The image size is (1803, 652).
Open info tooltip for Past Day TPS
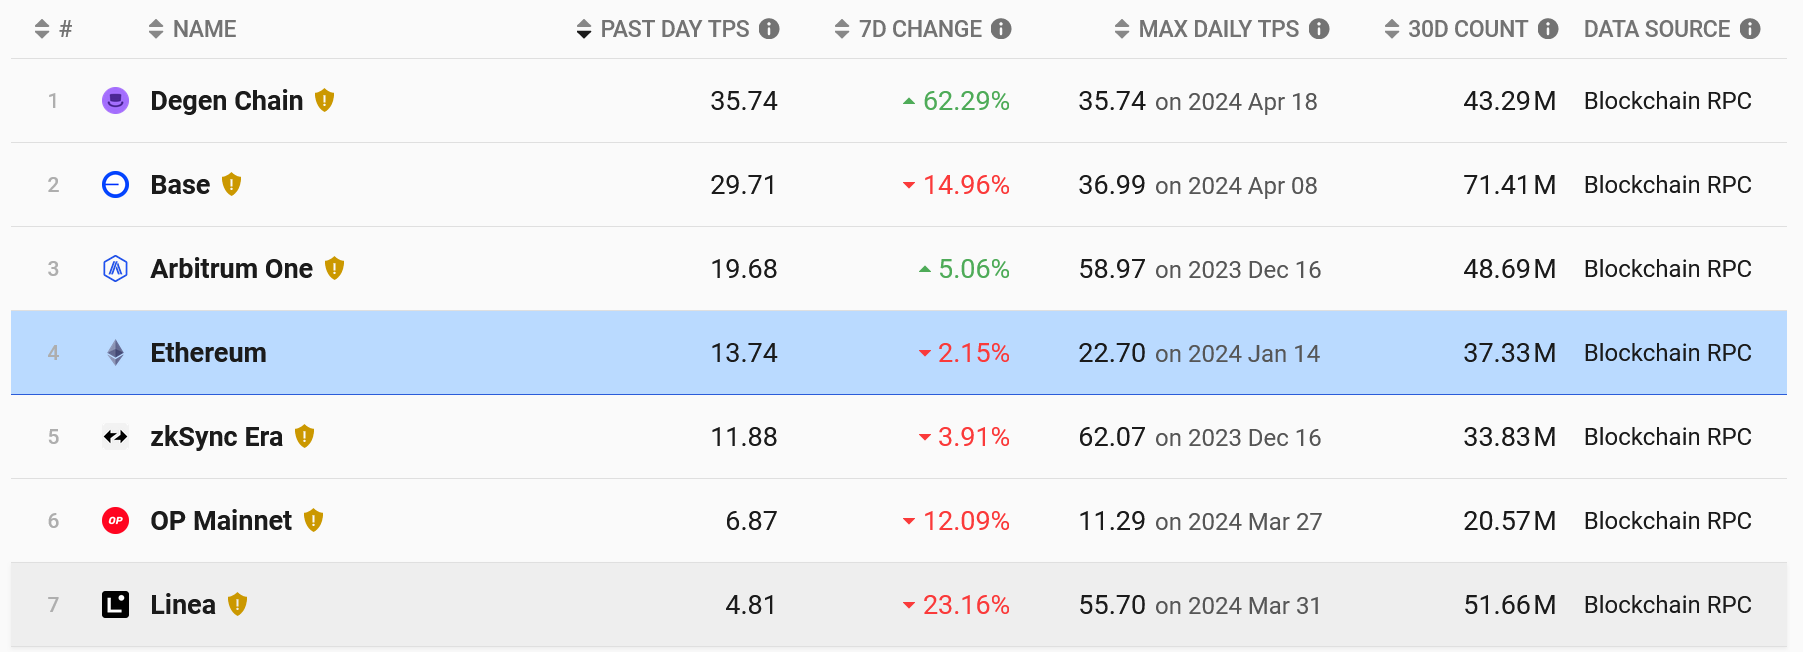point(769,29)
